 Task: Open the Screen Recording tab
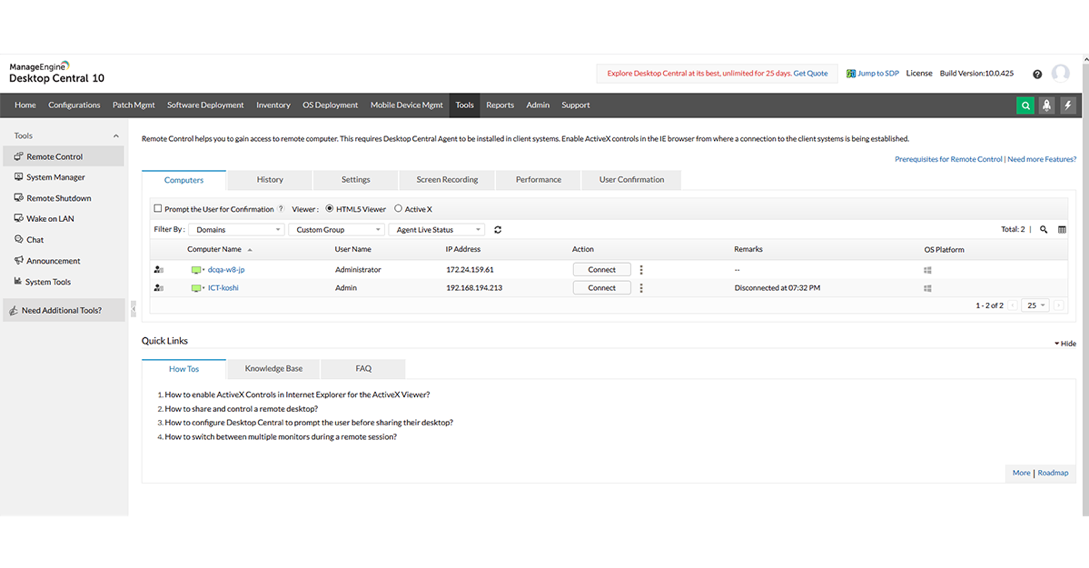[447, 180]
